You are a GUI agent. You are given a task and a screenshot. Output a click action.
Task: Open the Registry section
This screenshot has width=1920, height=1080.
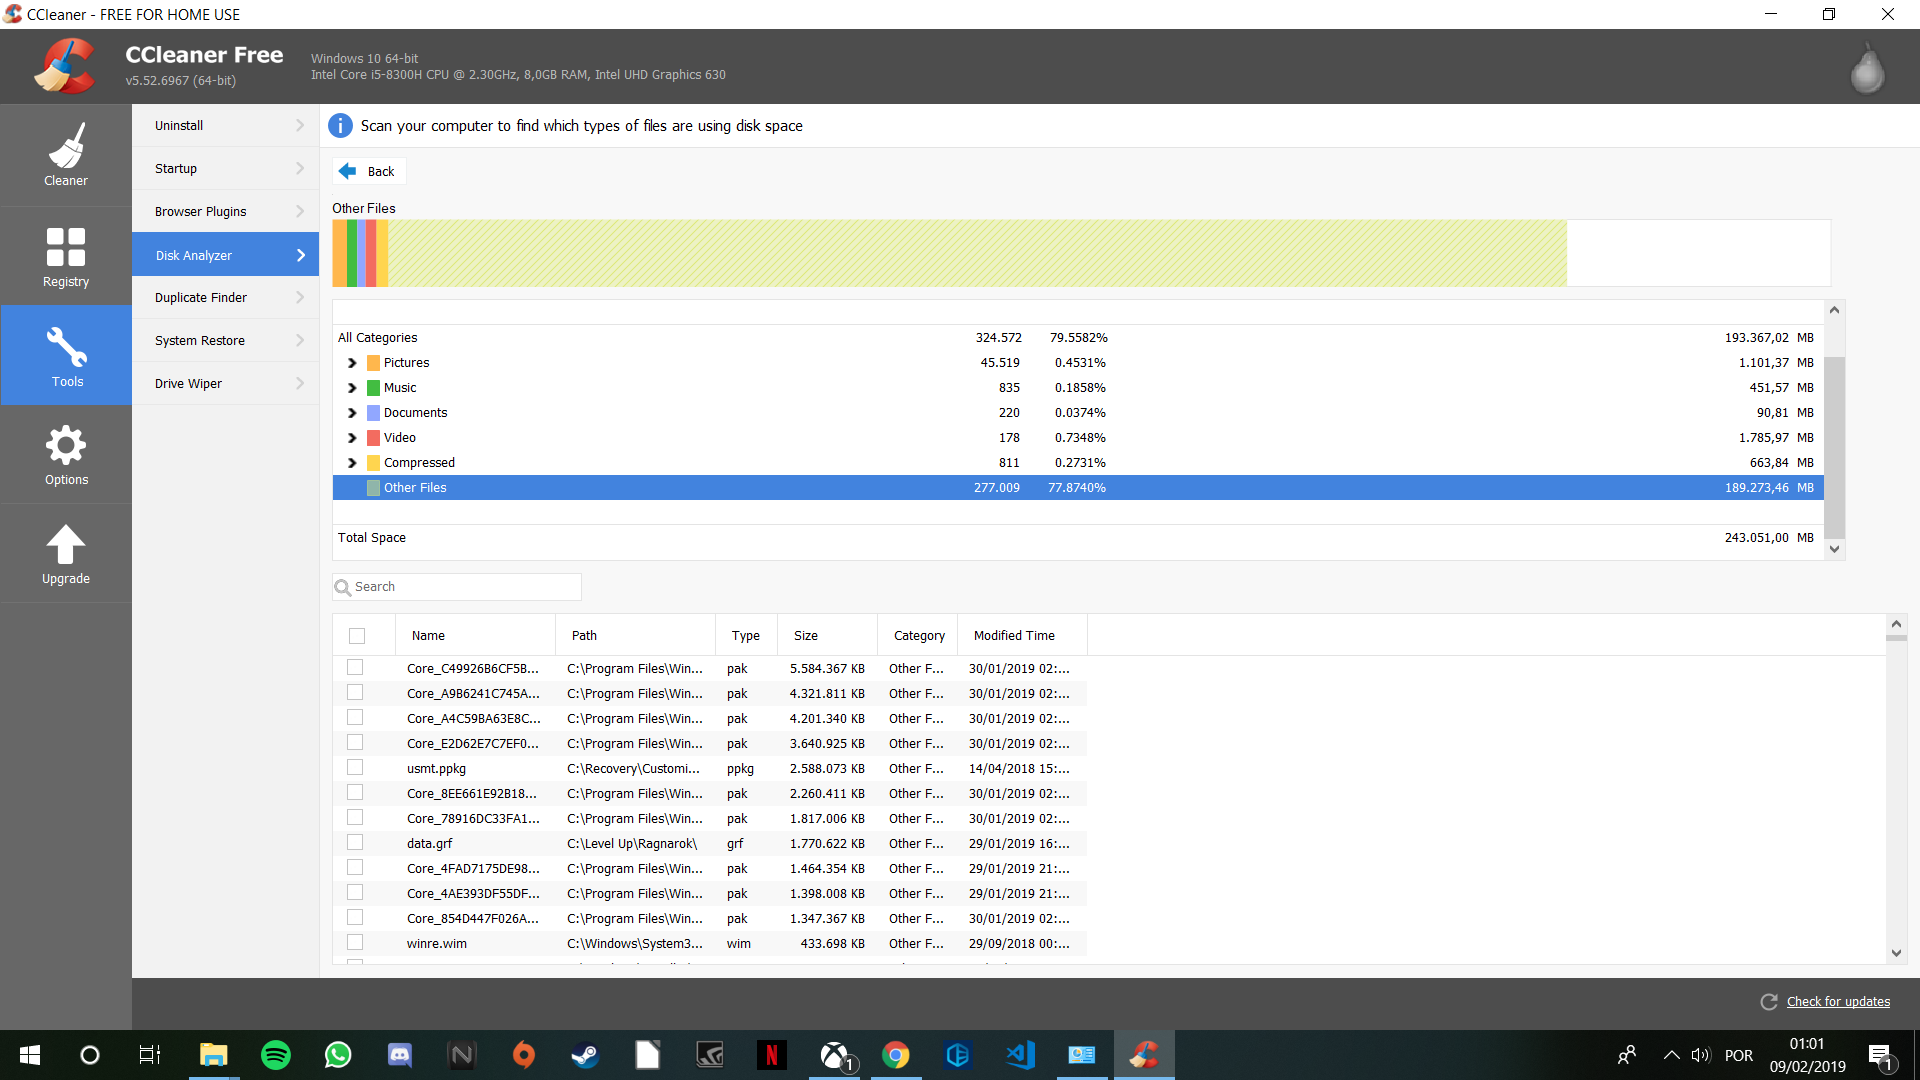point(66,256)
